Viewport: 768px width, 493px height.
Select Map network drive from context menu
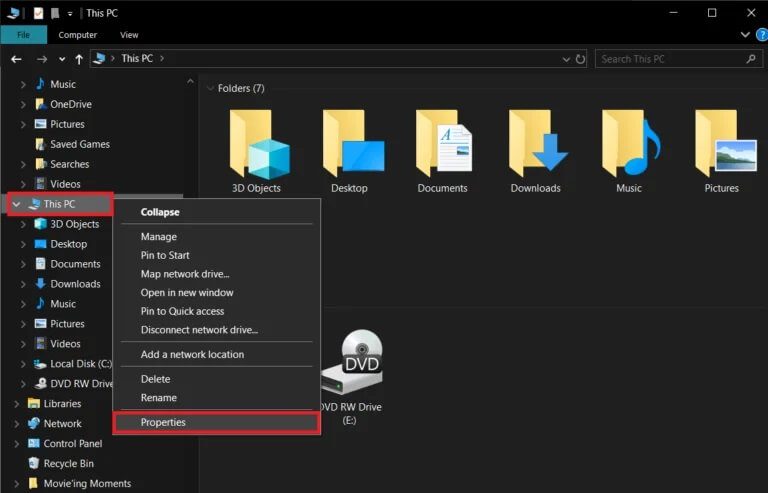pyautogui.click(x=185, y=274)
